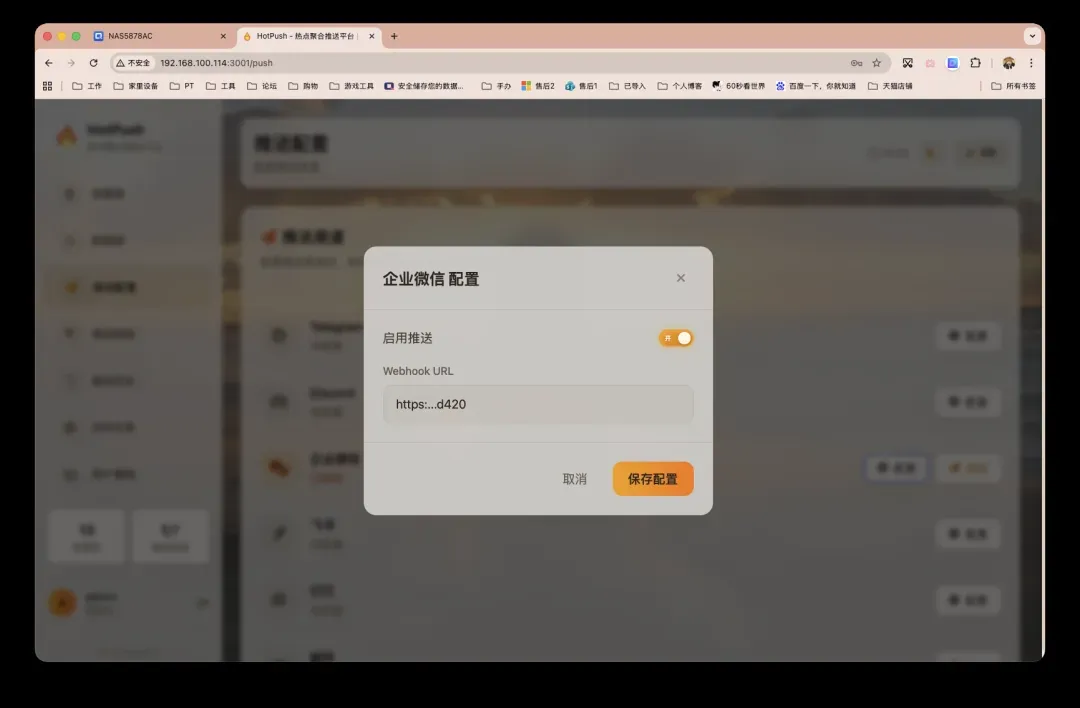1080x708 pixels.
Task: Expand the 所有书签 folder
Action: tap(1013, 86)
